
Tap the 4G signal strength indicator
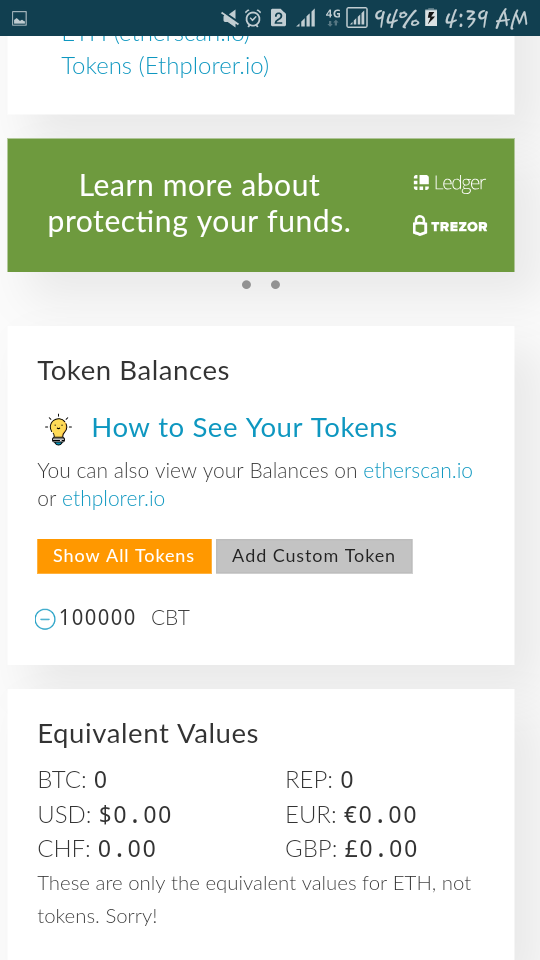coord(332,18)
